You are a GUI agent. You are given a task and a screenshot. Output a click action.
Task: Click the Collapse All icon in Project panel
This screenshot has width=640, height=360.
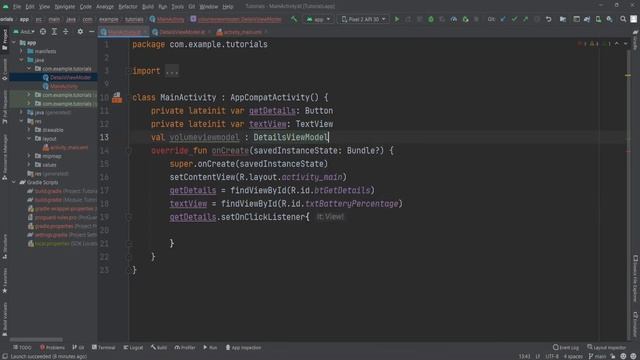66,31
